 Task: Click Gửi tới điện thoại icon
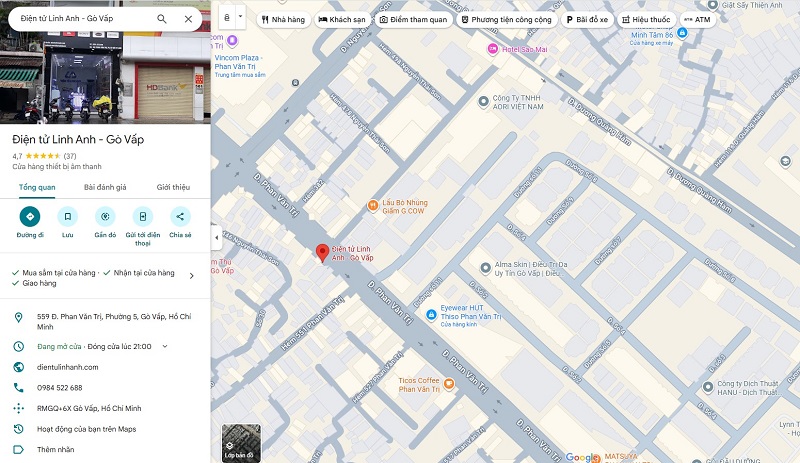coord(143,216)
